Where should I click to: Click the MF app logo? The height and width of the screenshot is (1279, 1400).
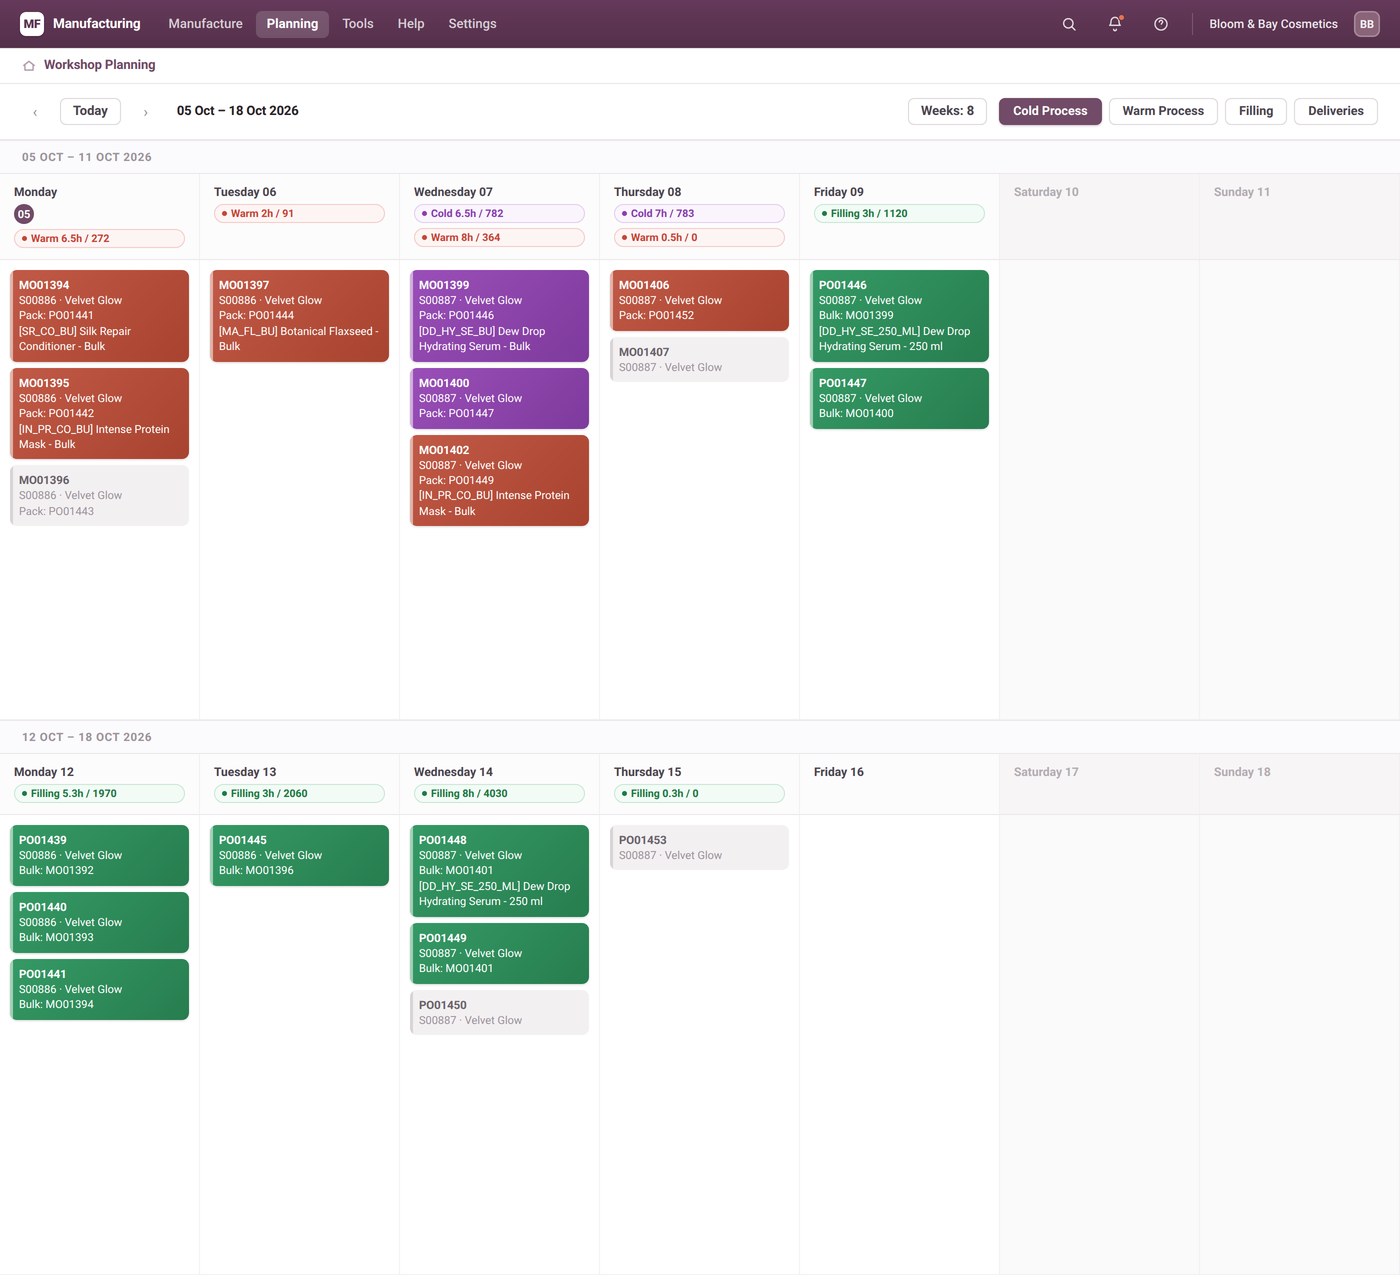pyautogui.click(x=32, y=24)
